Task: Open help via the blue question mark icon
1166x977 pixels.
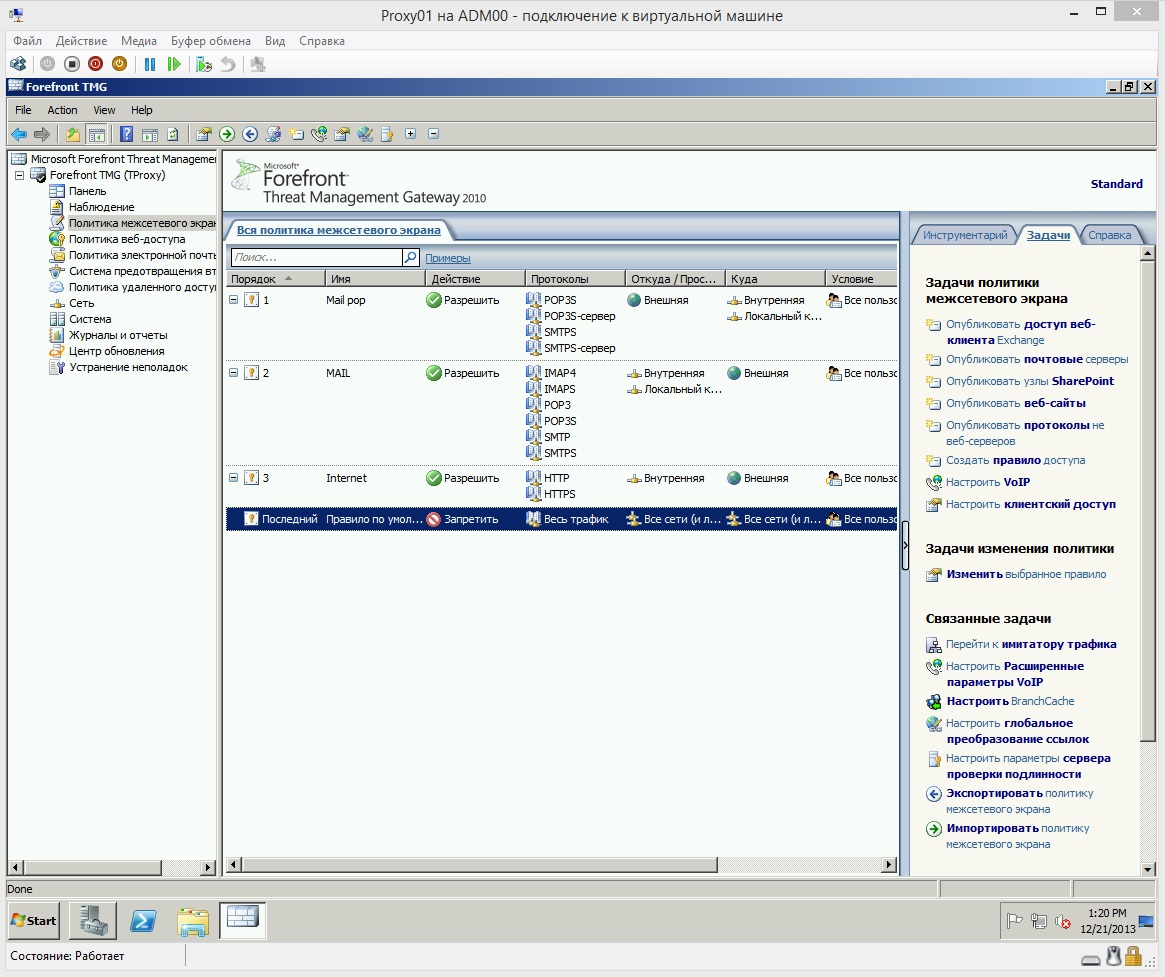Action: [x=126, y=134]
